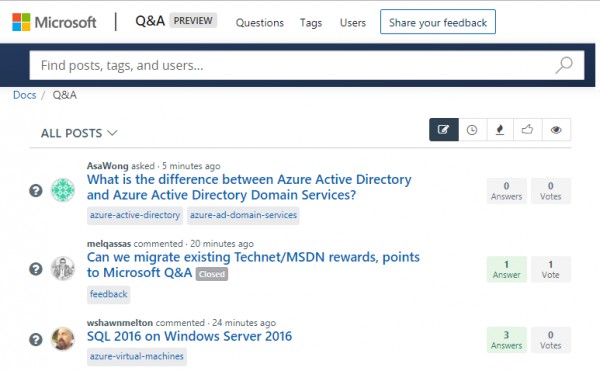The image size is (600, 371).
Task: Click the Docs breadcrumb link
Action: pyautogui.click(x=24, y=95)
